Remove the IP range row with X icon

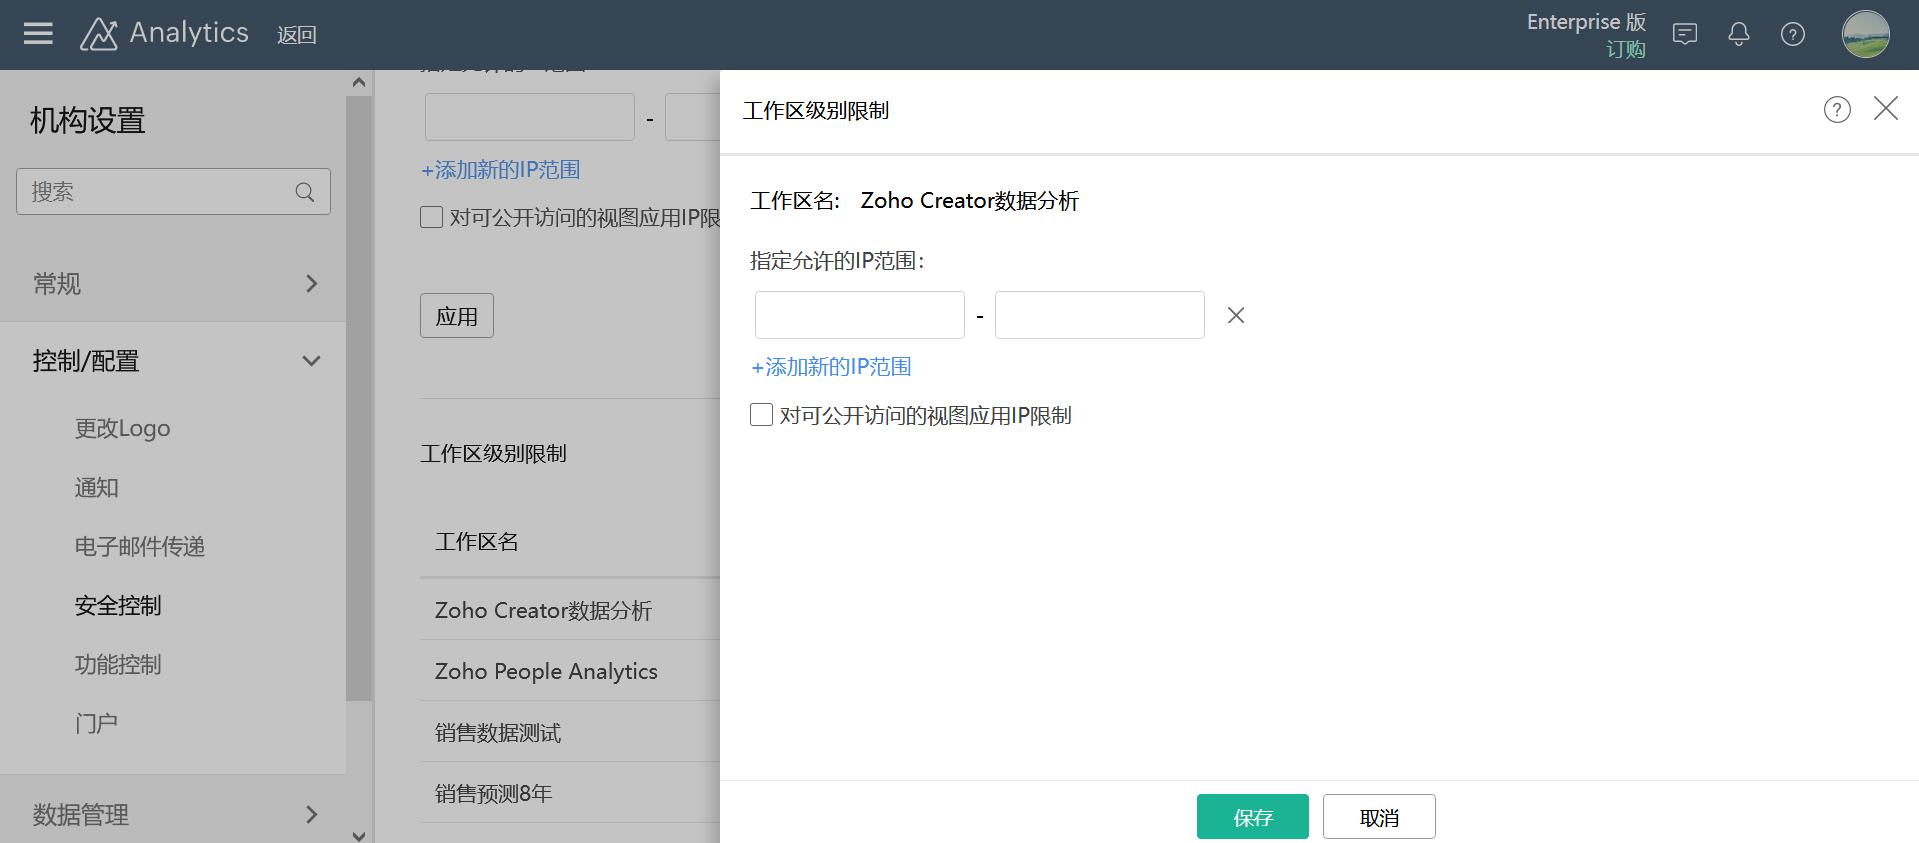pos(1236,315)
